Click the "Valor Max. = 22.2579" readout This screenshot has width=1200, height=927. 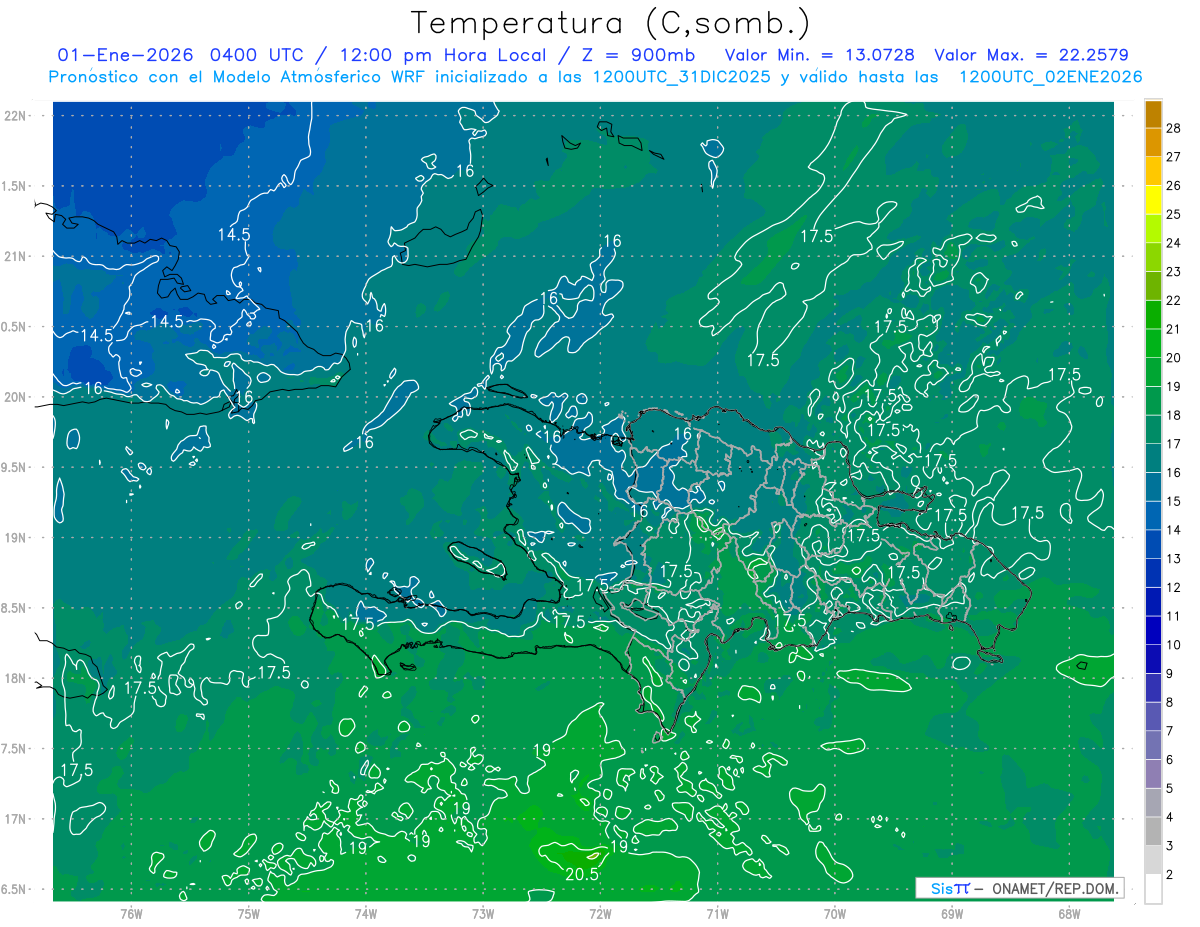1031,55
